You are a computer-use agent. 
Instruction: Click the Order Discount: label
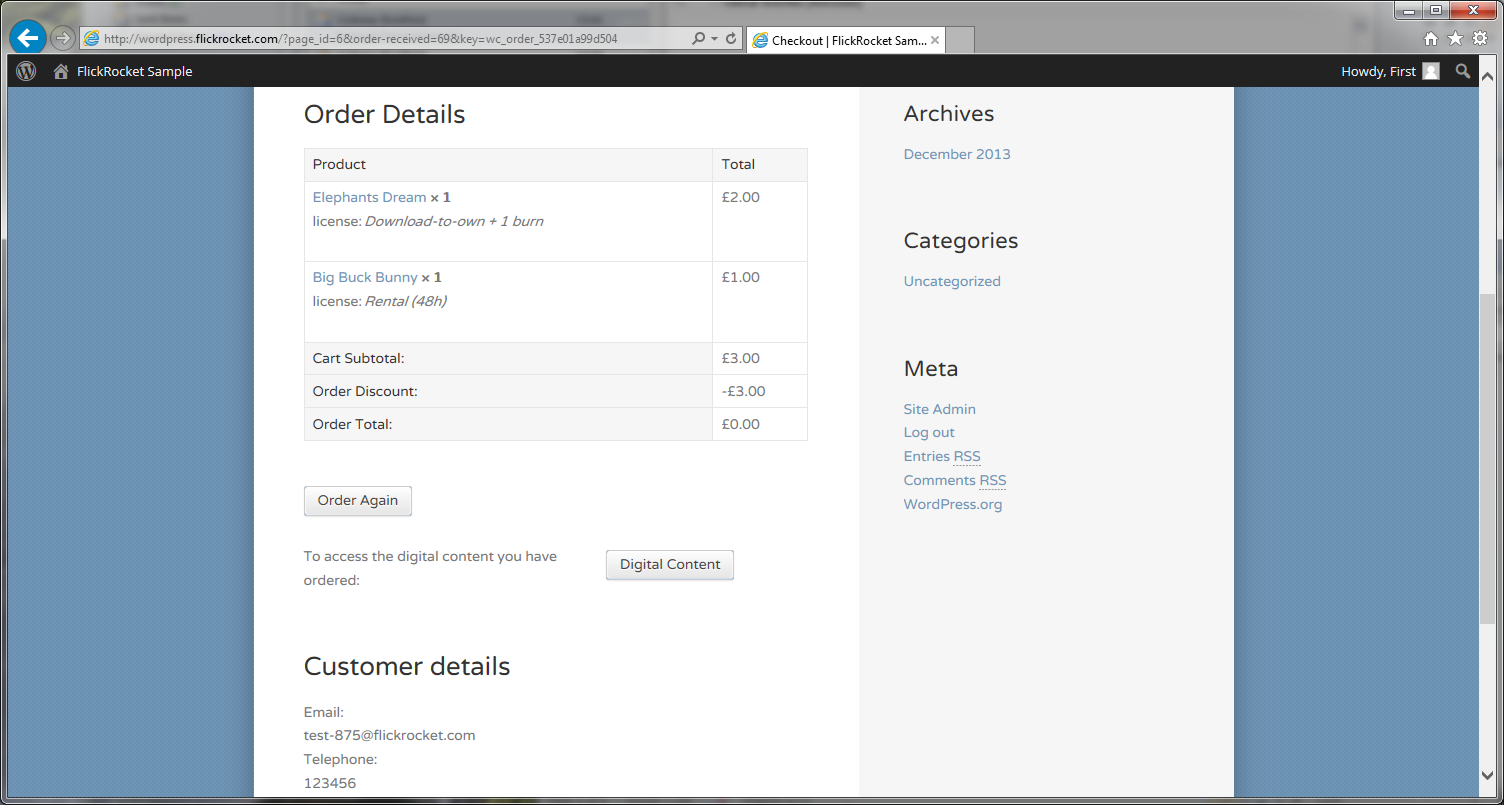click(365, 391)
